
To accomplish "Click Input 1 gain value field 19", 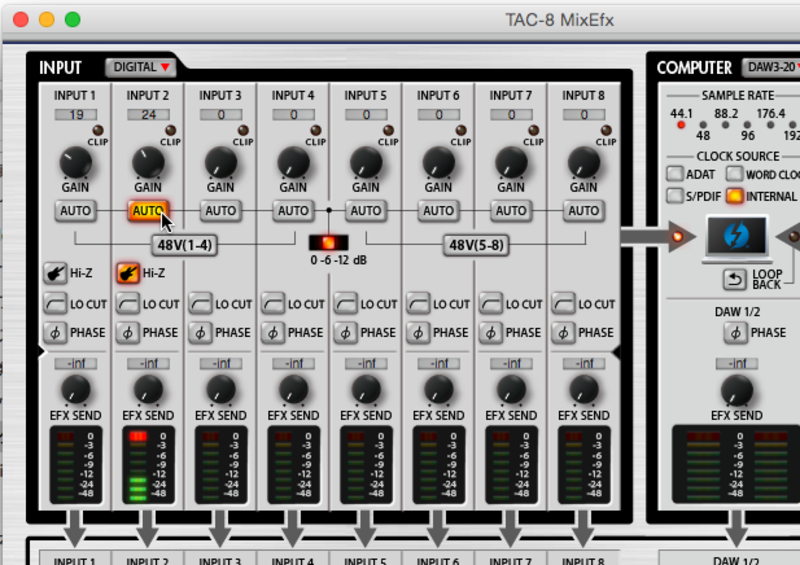I will (x=76, y=115).
